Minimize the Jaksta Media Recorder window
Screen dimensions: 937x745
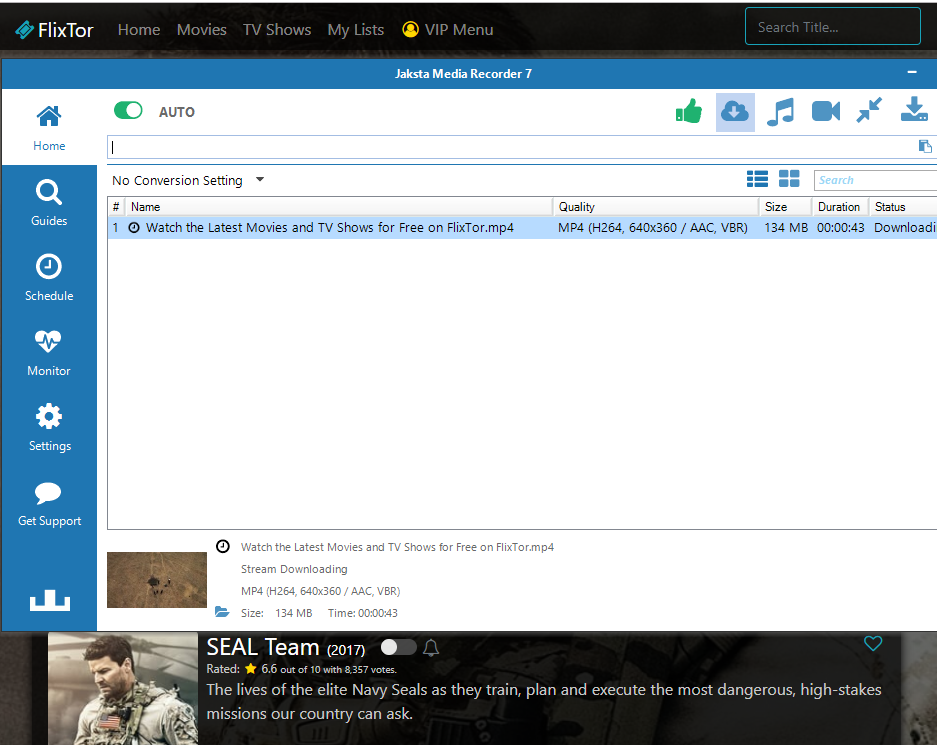click(x=912, y=72)
